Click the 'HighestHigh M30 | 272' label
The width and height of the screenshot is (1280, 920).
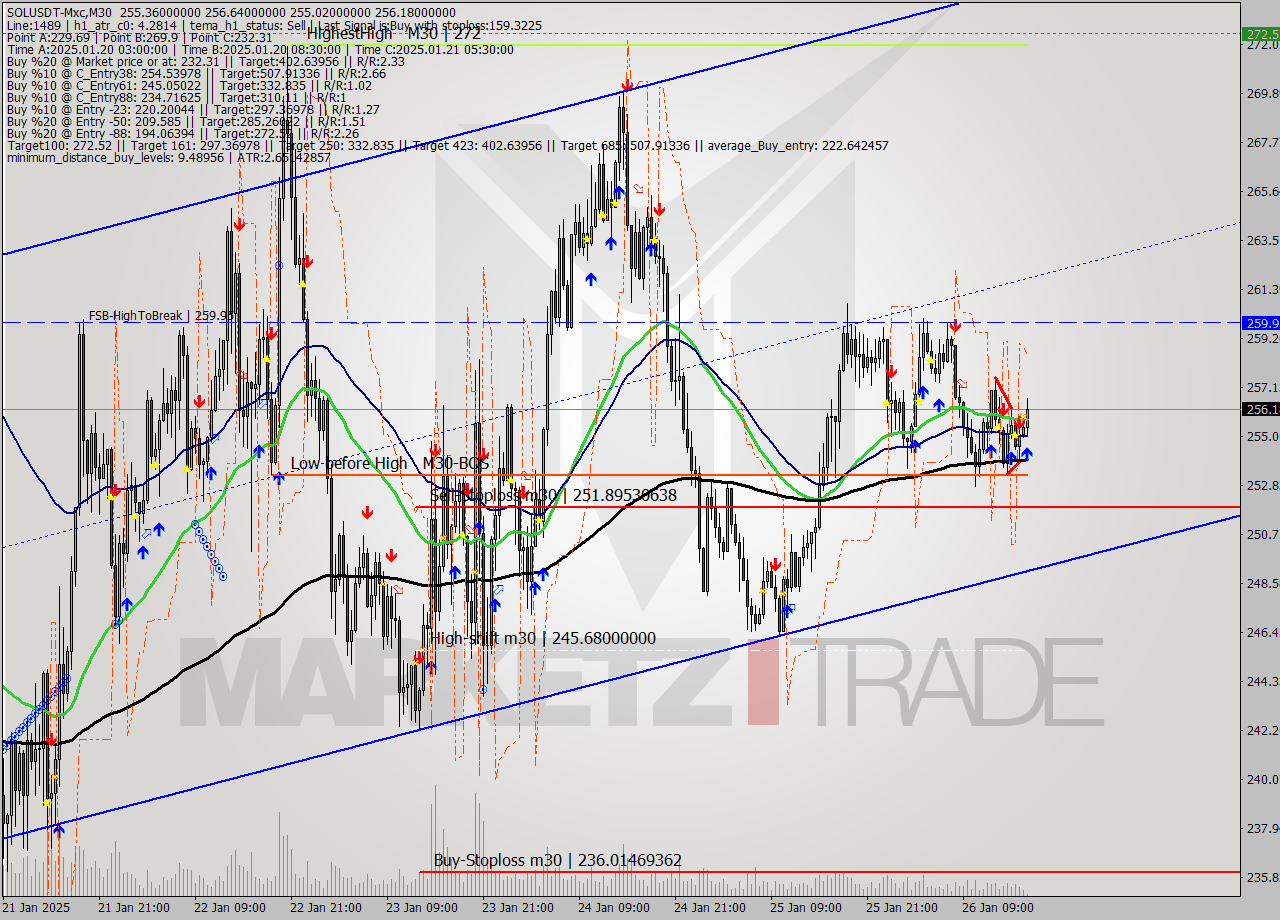[x=394, y=33]
